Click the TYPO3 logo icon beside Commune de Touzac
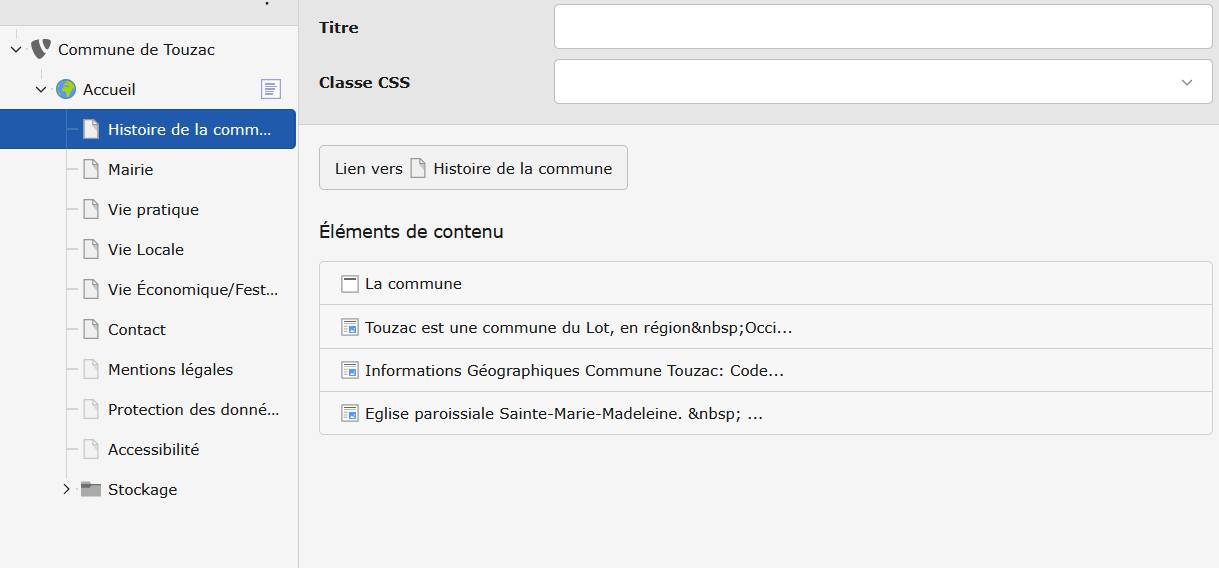Screen dimensions: 1219x568 click(x=40, y=49)
